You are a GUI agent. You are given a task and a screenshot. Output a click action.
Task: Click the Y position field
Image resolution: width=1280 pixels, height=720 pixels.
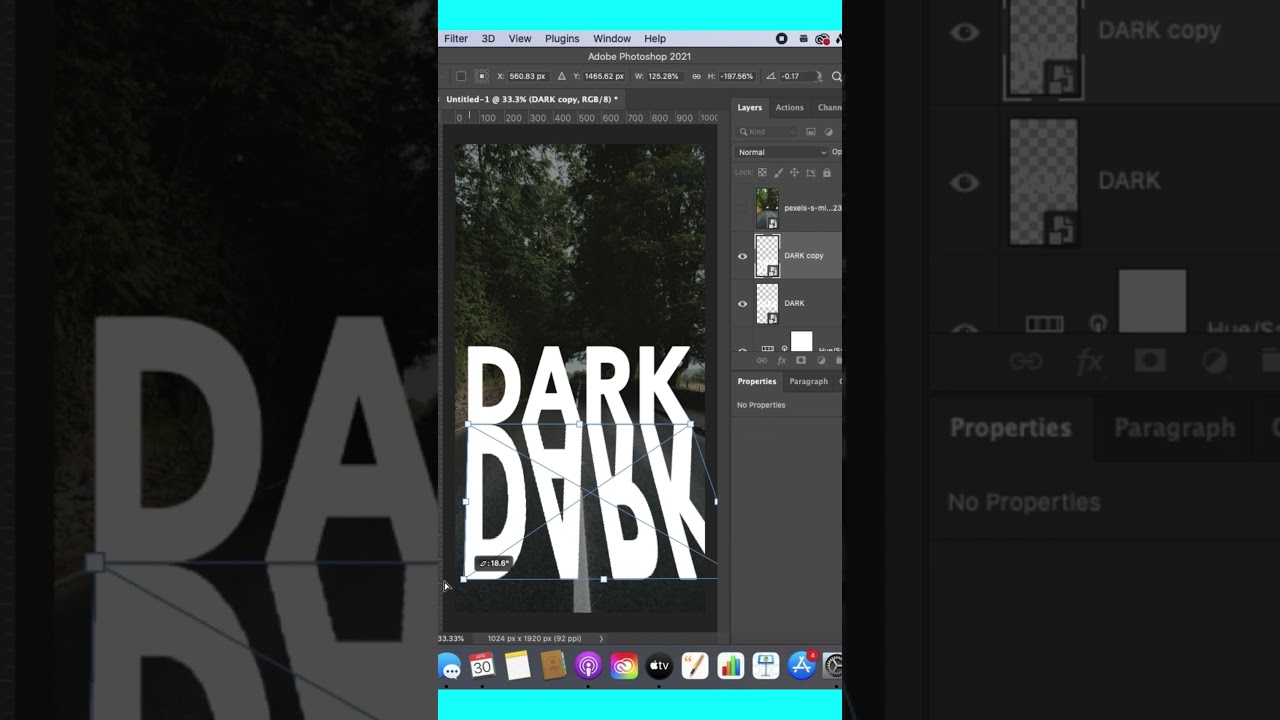point(604,76)
